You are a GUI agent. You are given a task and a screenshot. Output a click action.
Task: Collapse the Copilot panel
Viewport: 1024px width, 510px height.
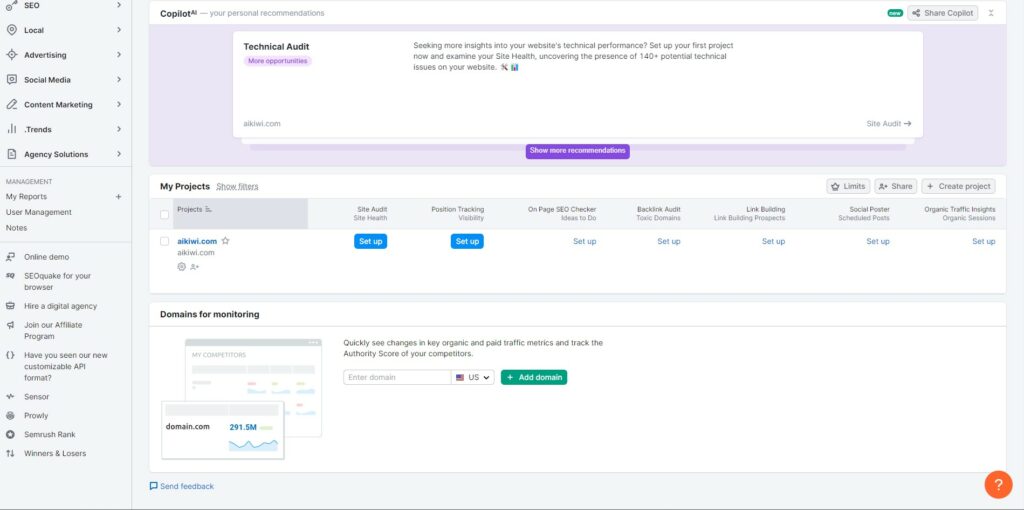point(991,13)
